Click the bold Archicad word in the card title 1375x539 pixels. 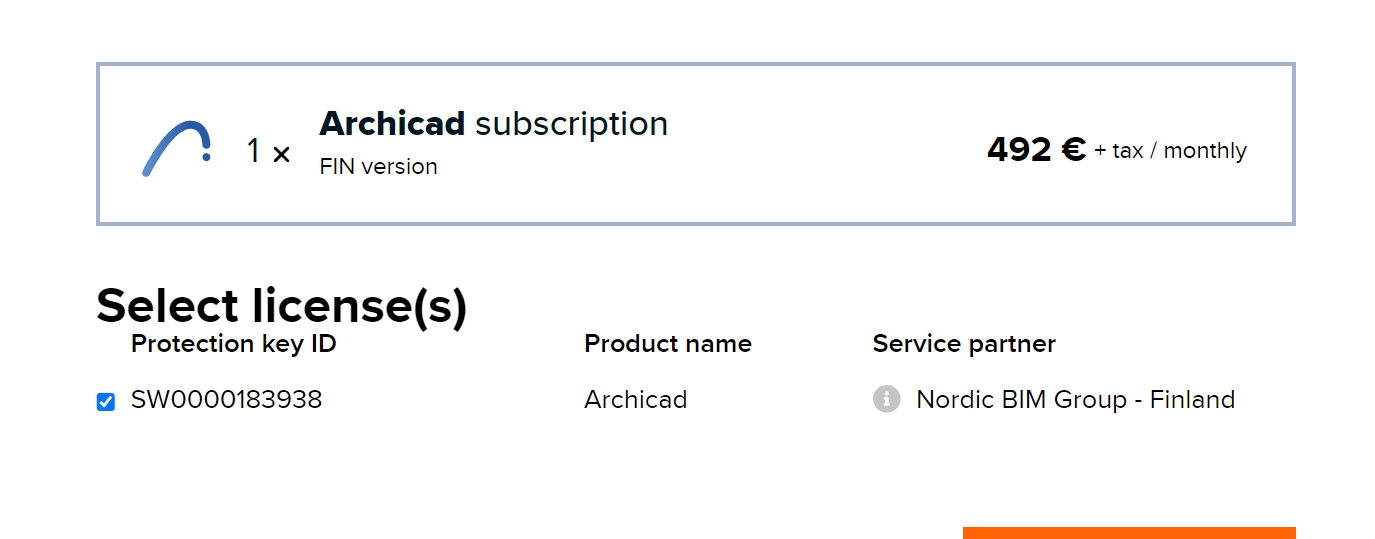coord(392,124)
